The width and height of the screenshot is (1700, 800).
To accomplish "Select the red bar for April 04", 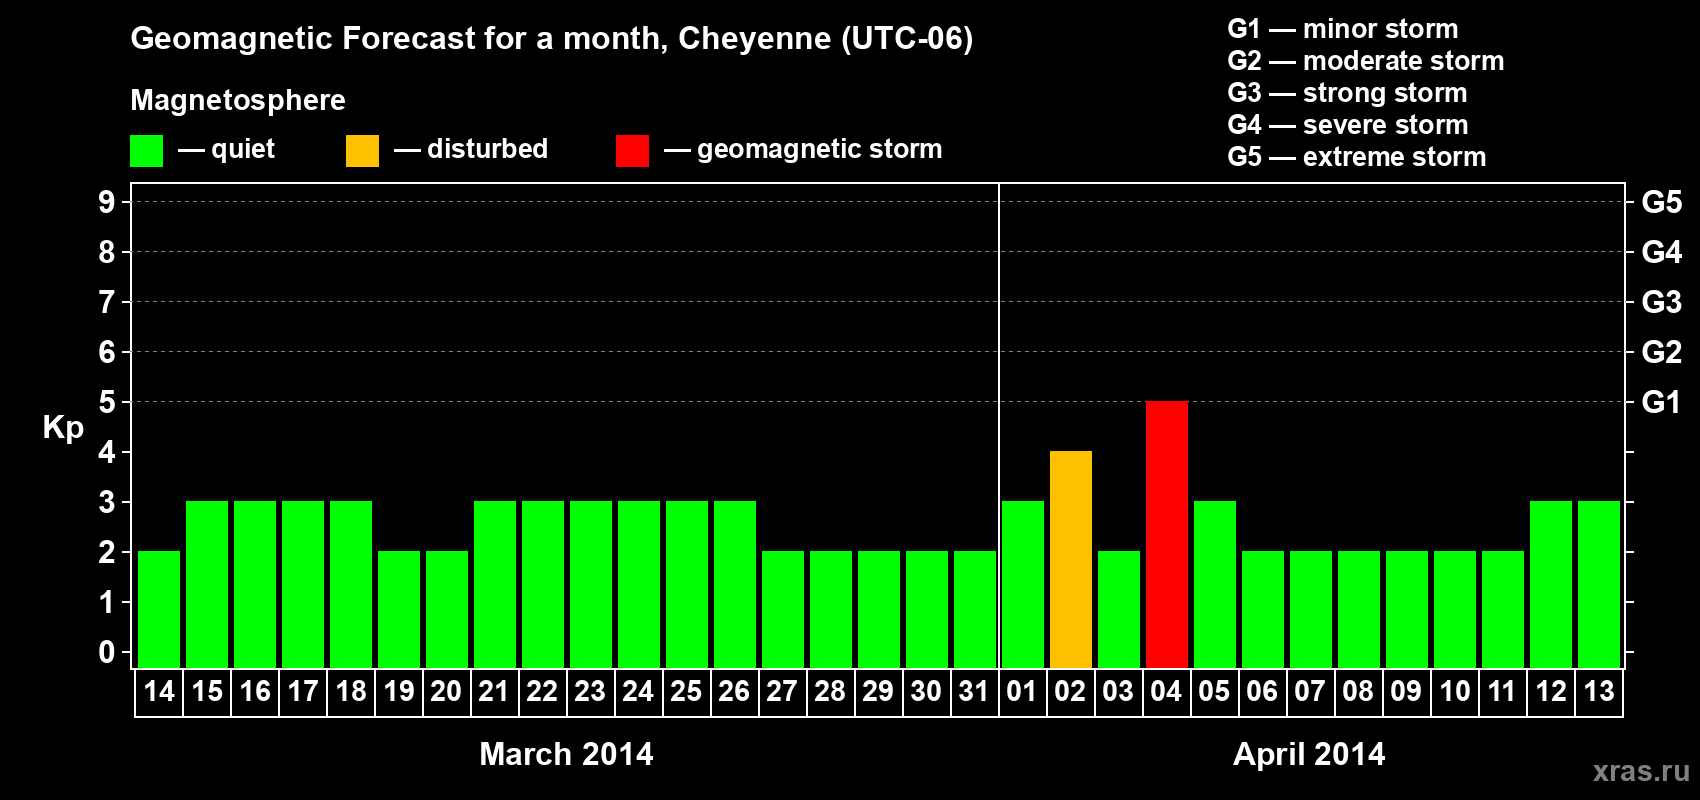I will [x=1167, y=534].
